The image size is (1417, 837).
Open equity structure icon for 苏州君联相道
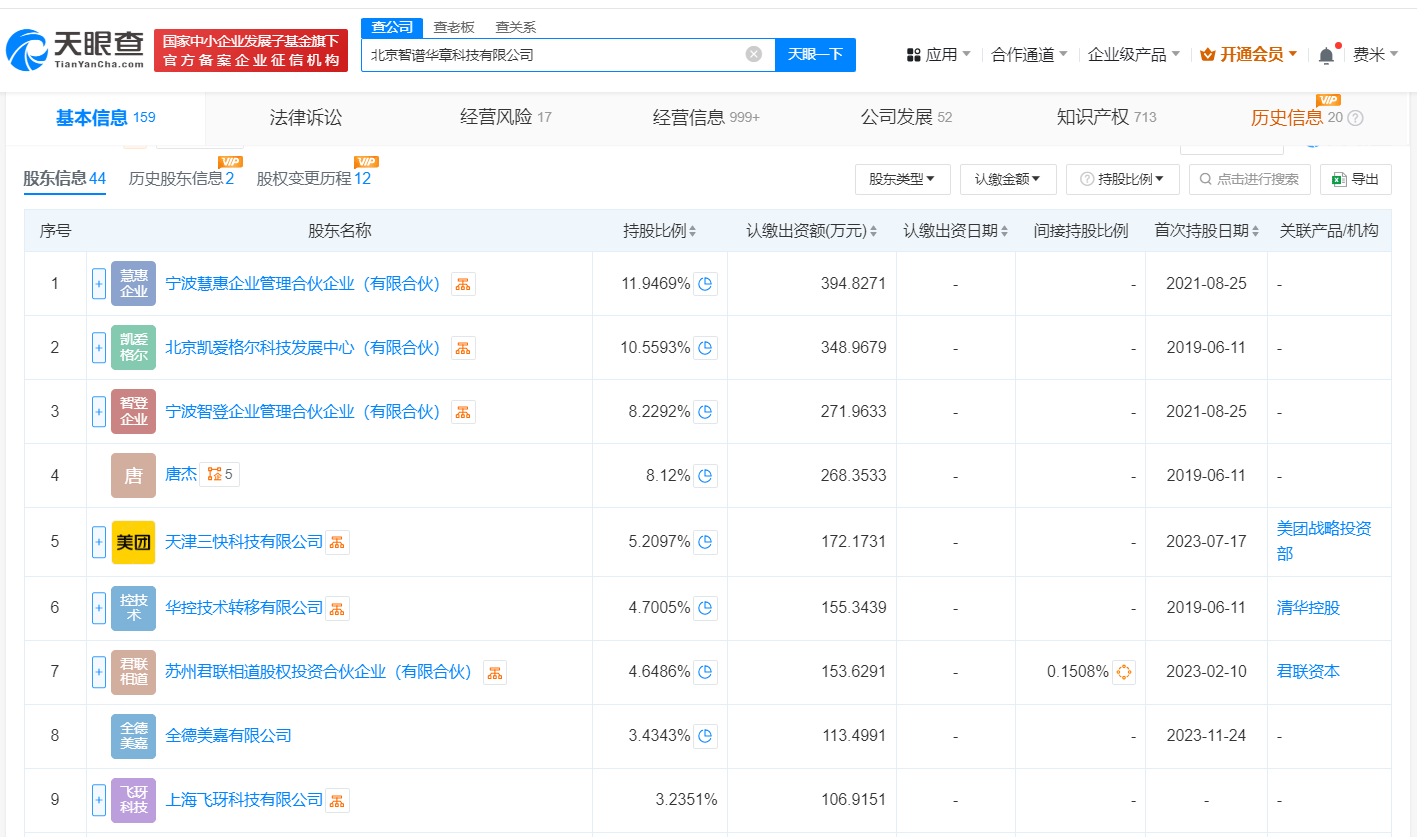495,672
